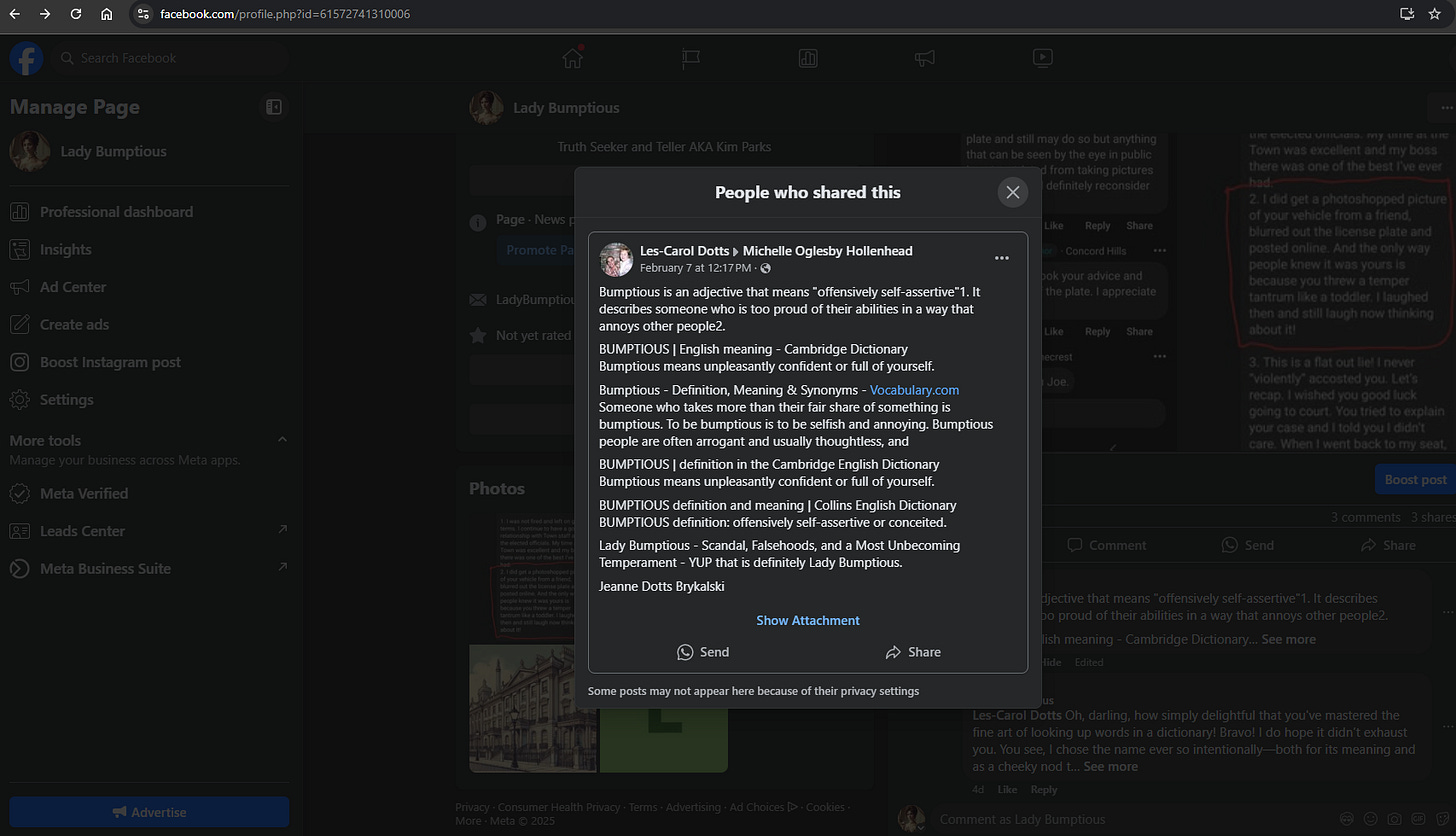Viewport: 1456px width, 836px height.
Task: Click the browser forward arrow
Action: pos(45,14)
